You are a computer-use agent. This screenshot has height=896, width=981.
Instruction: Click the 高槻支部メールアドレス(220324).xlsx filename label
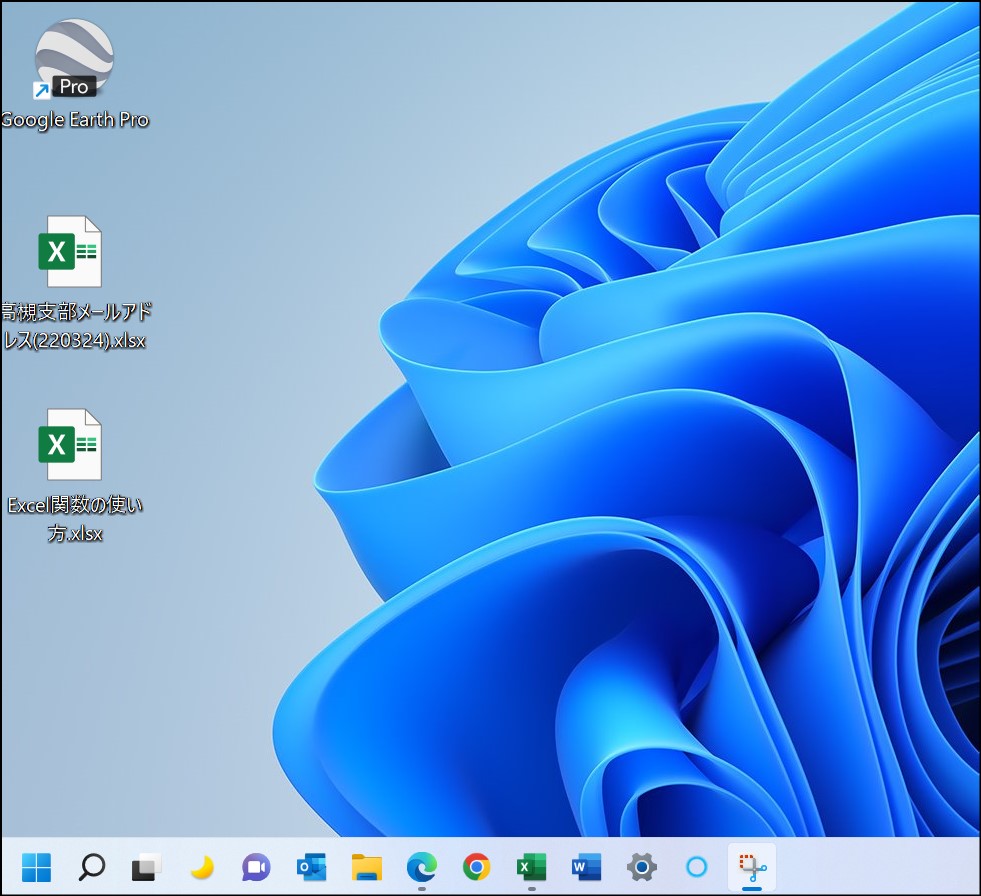(76, 326)
